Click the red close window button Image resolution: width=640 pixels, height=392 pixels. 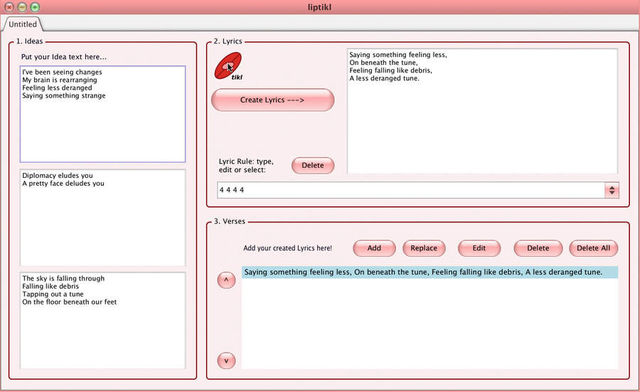[9, 7]
